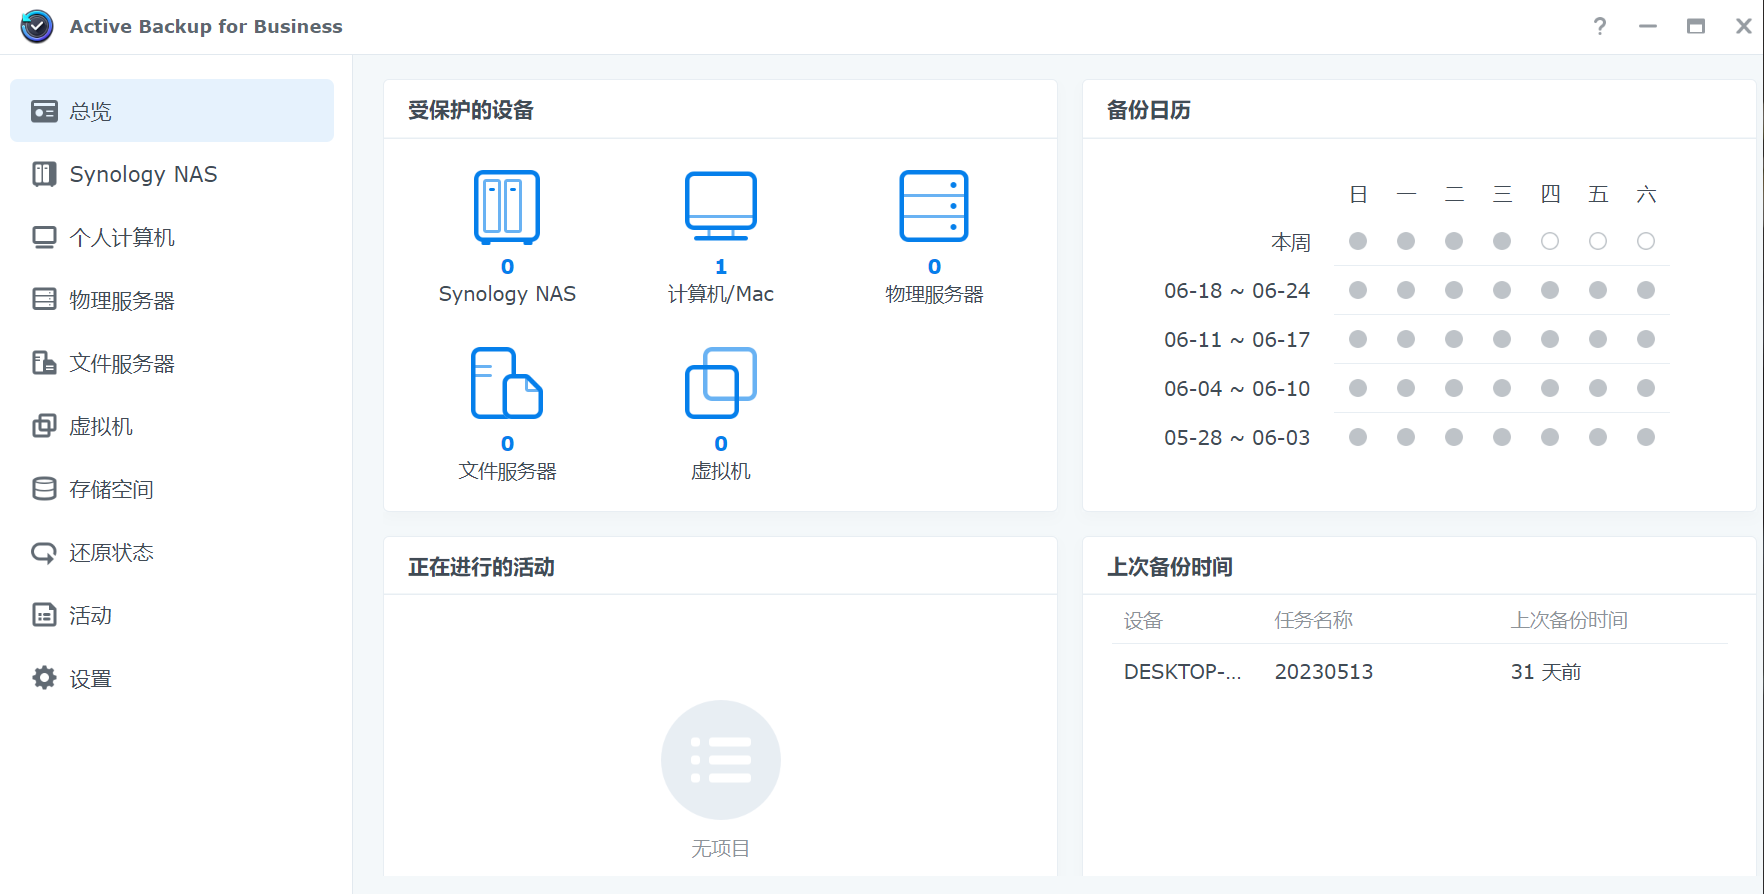This screenshot has height=894, width=1764.
Task: Click the 物理服务器 sidebar icon
Action: point(44,300)
